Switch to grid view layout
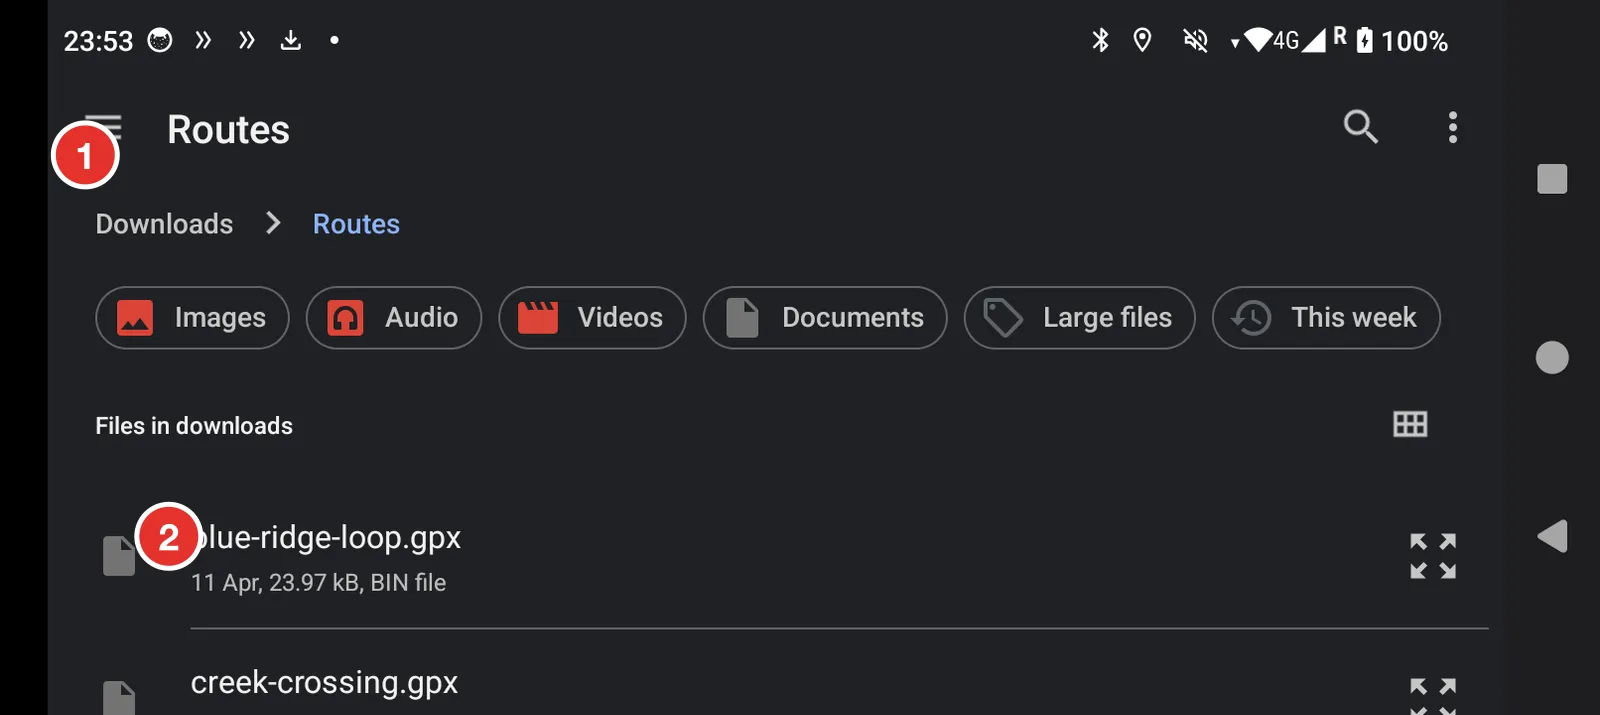 pyautogui.click(x=1410, y=424)
